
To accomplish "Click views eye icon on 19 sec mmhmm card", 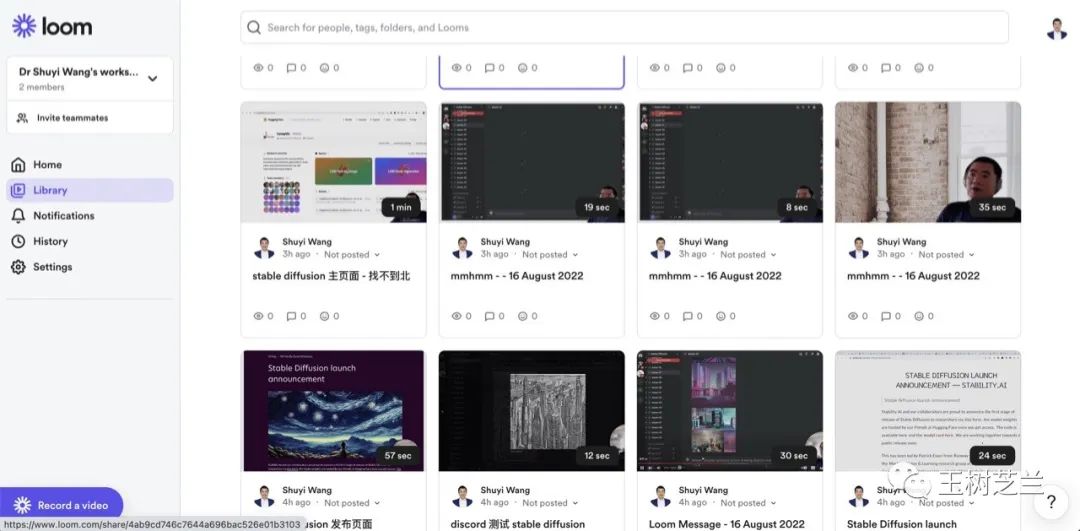I will pyautogui.click(x=457, y=316).
